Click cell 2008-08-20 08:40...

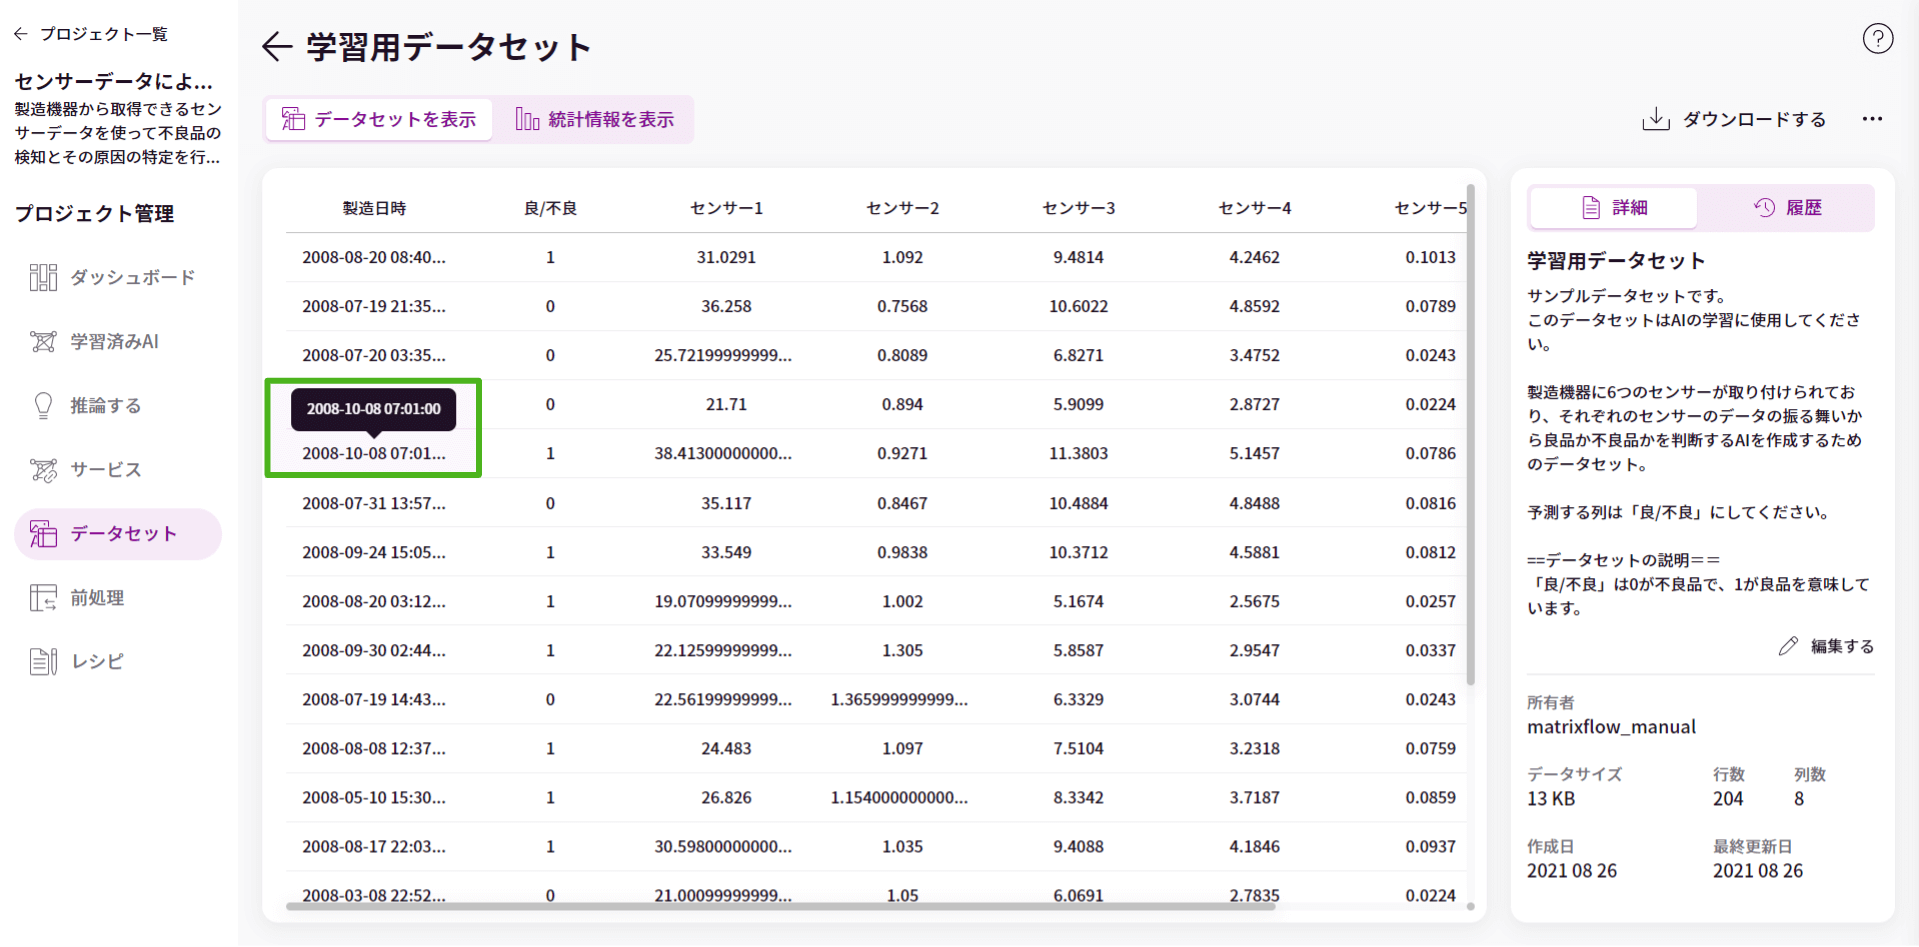(374, 257)
